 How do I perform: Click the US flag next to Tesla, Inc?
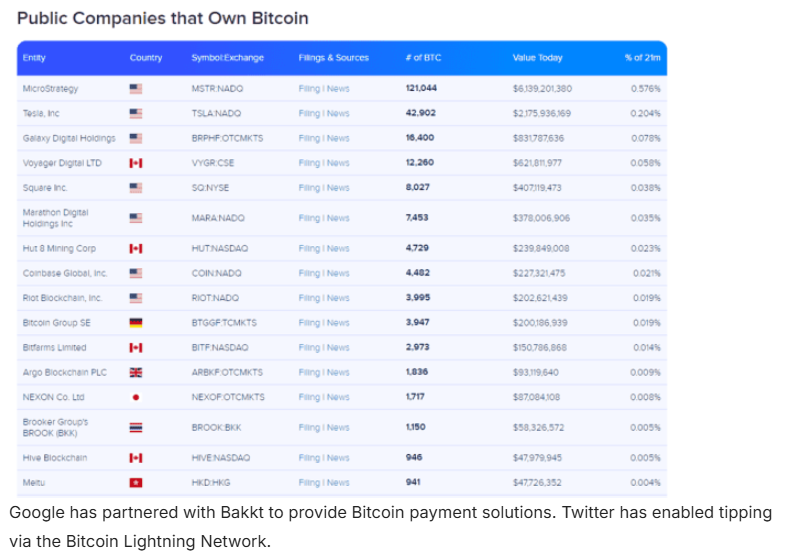click(136, 114)
